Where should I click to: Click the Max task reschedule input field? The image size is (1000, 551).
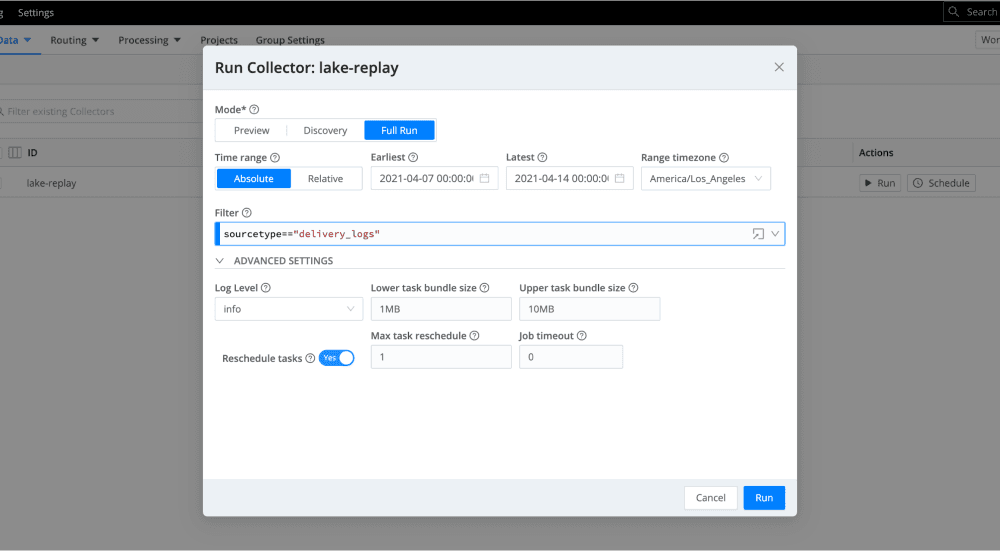440,357
